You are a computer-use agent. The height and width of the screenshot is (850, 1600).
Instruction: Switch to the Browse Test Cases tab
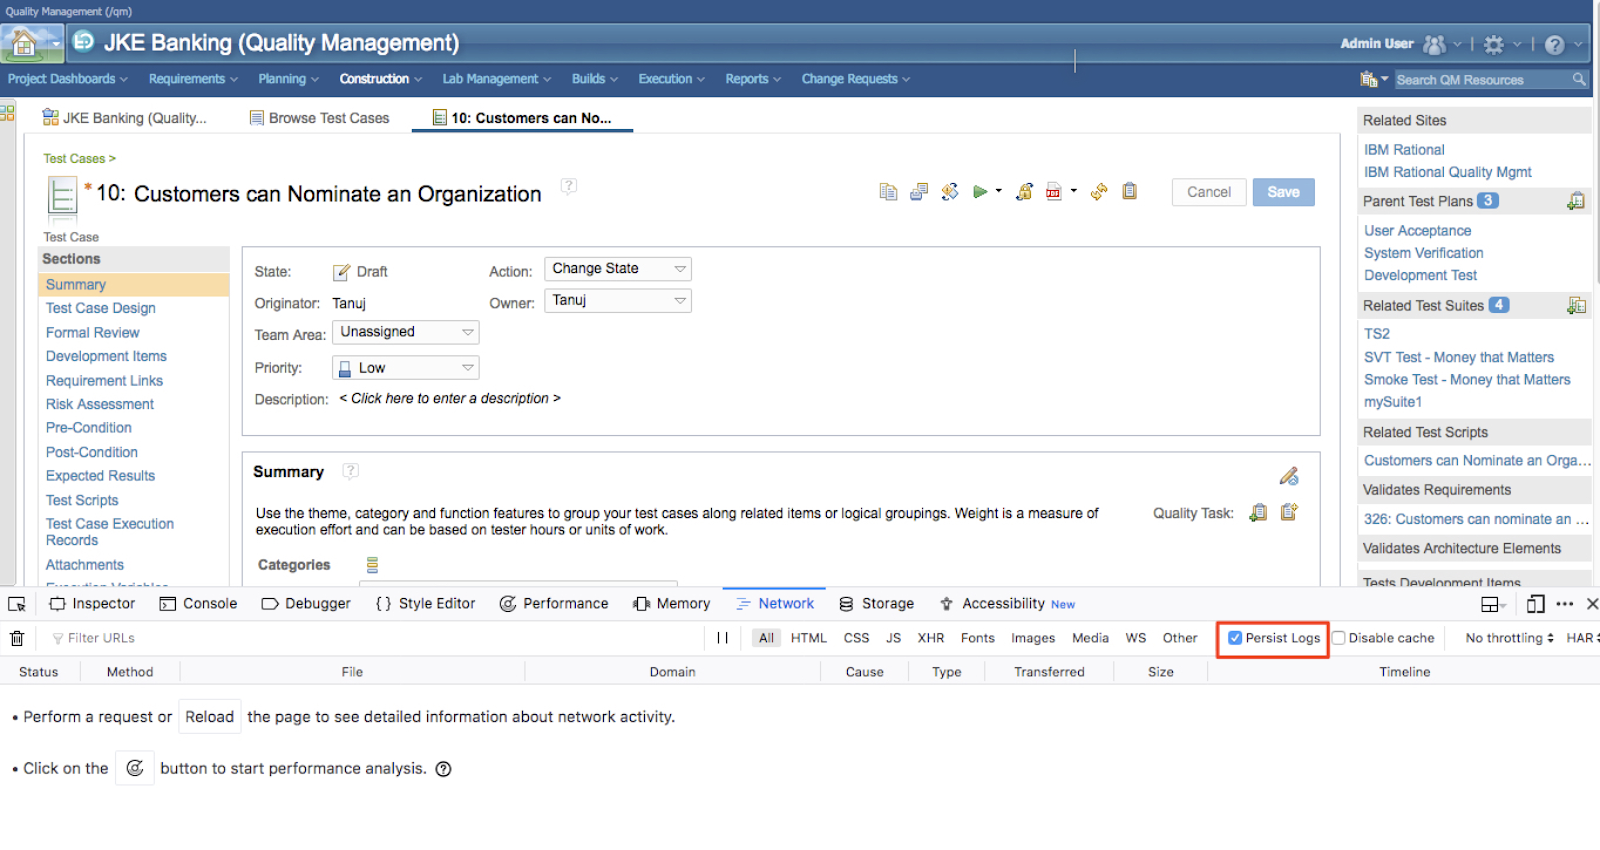[x=319, y=118]
